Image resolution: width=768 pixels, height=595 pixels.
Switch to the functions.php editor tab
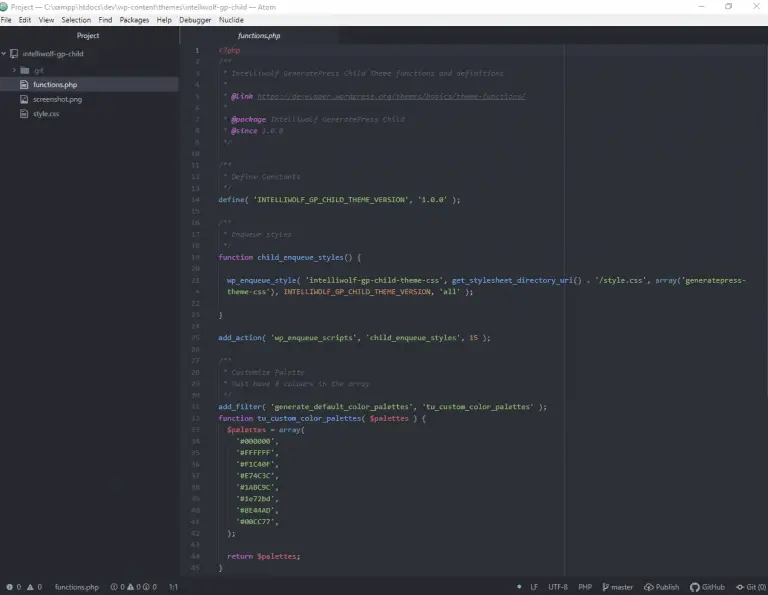259,36
